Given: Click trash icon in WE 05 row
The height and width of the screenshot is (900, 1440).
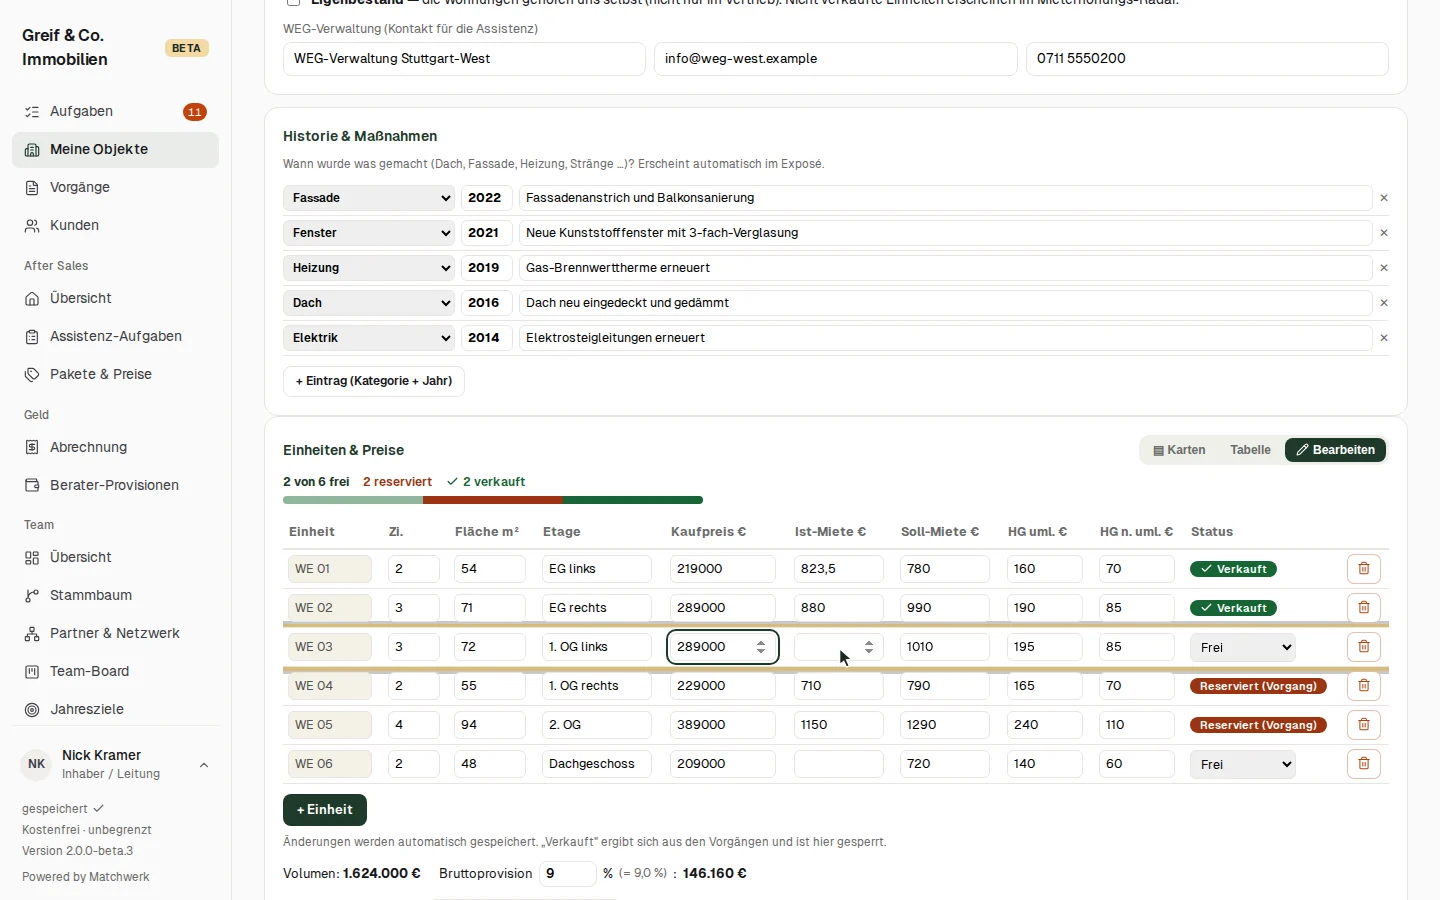Looking at the screenshot, I should click(x=1364, y=725).
